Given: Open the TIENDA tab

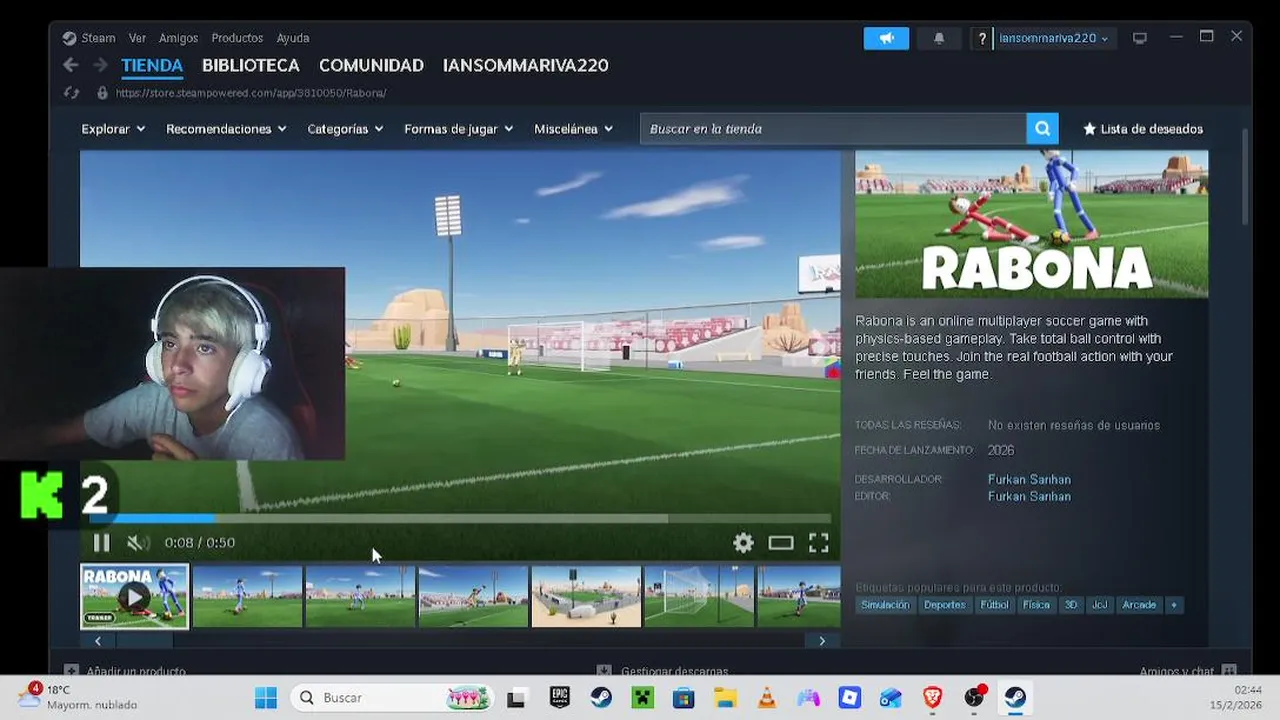Looking at the screenshot, I should coord(152,65).
